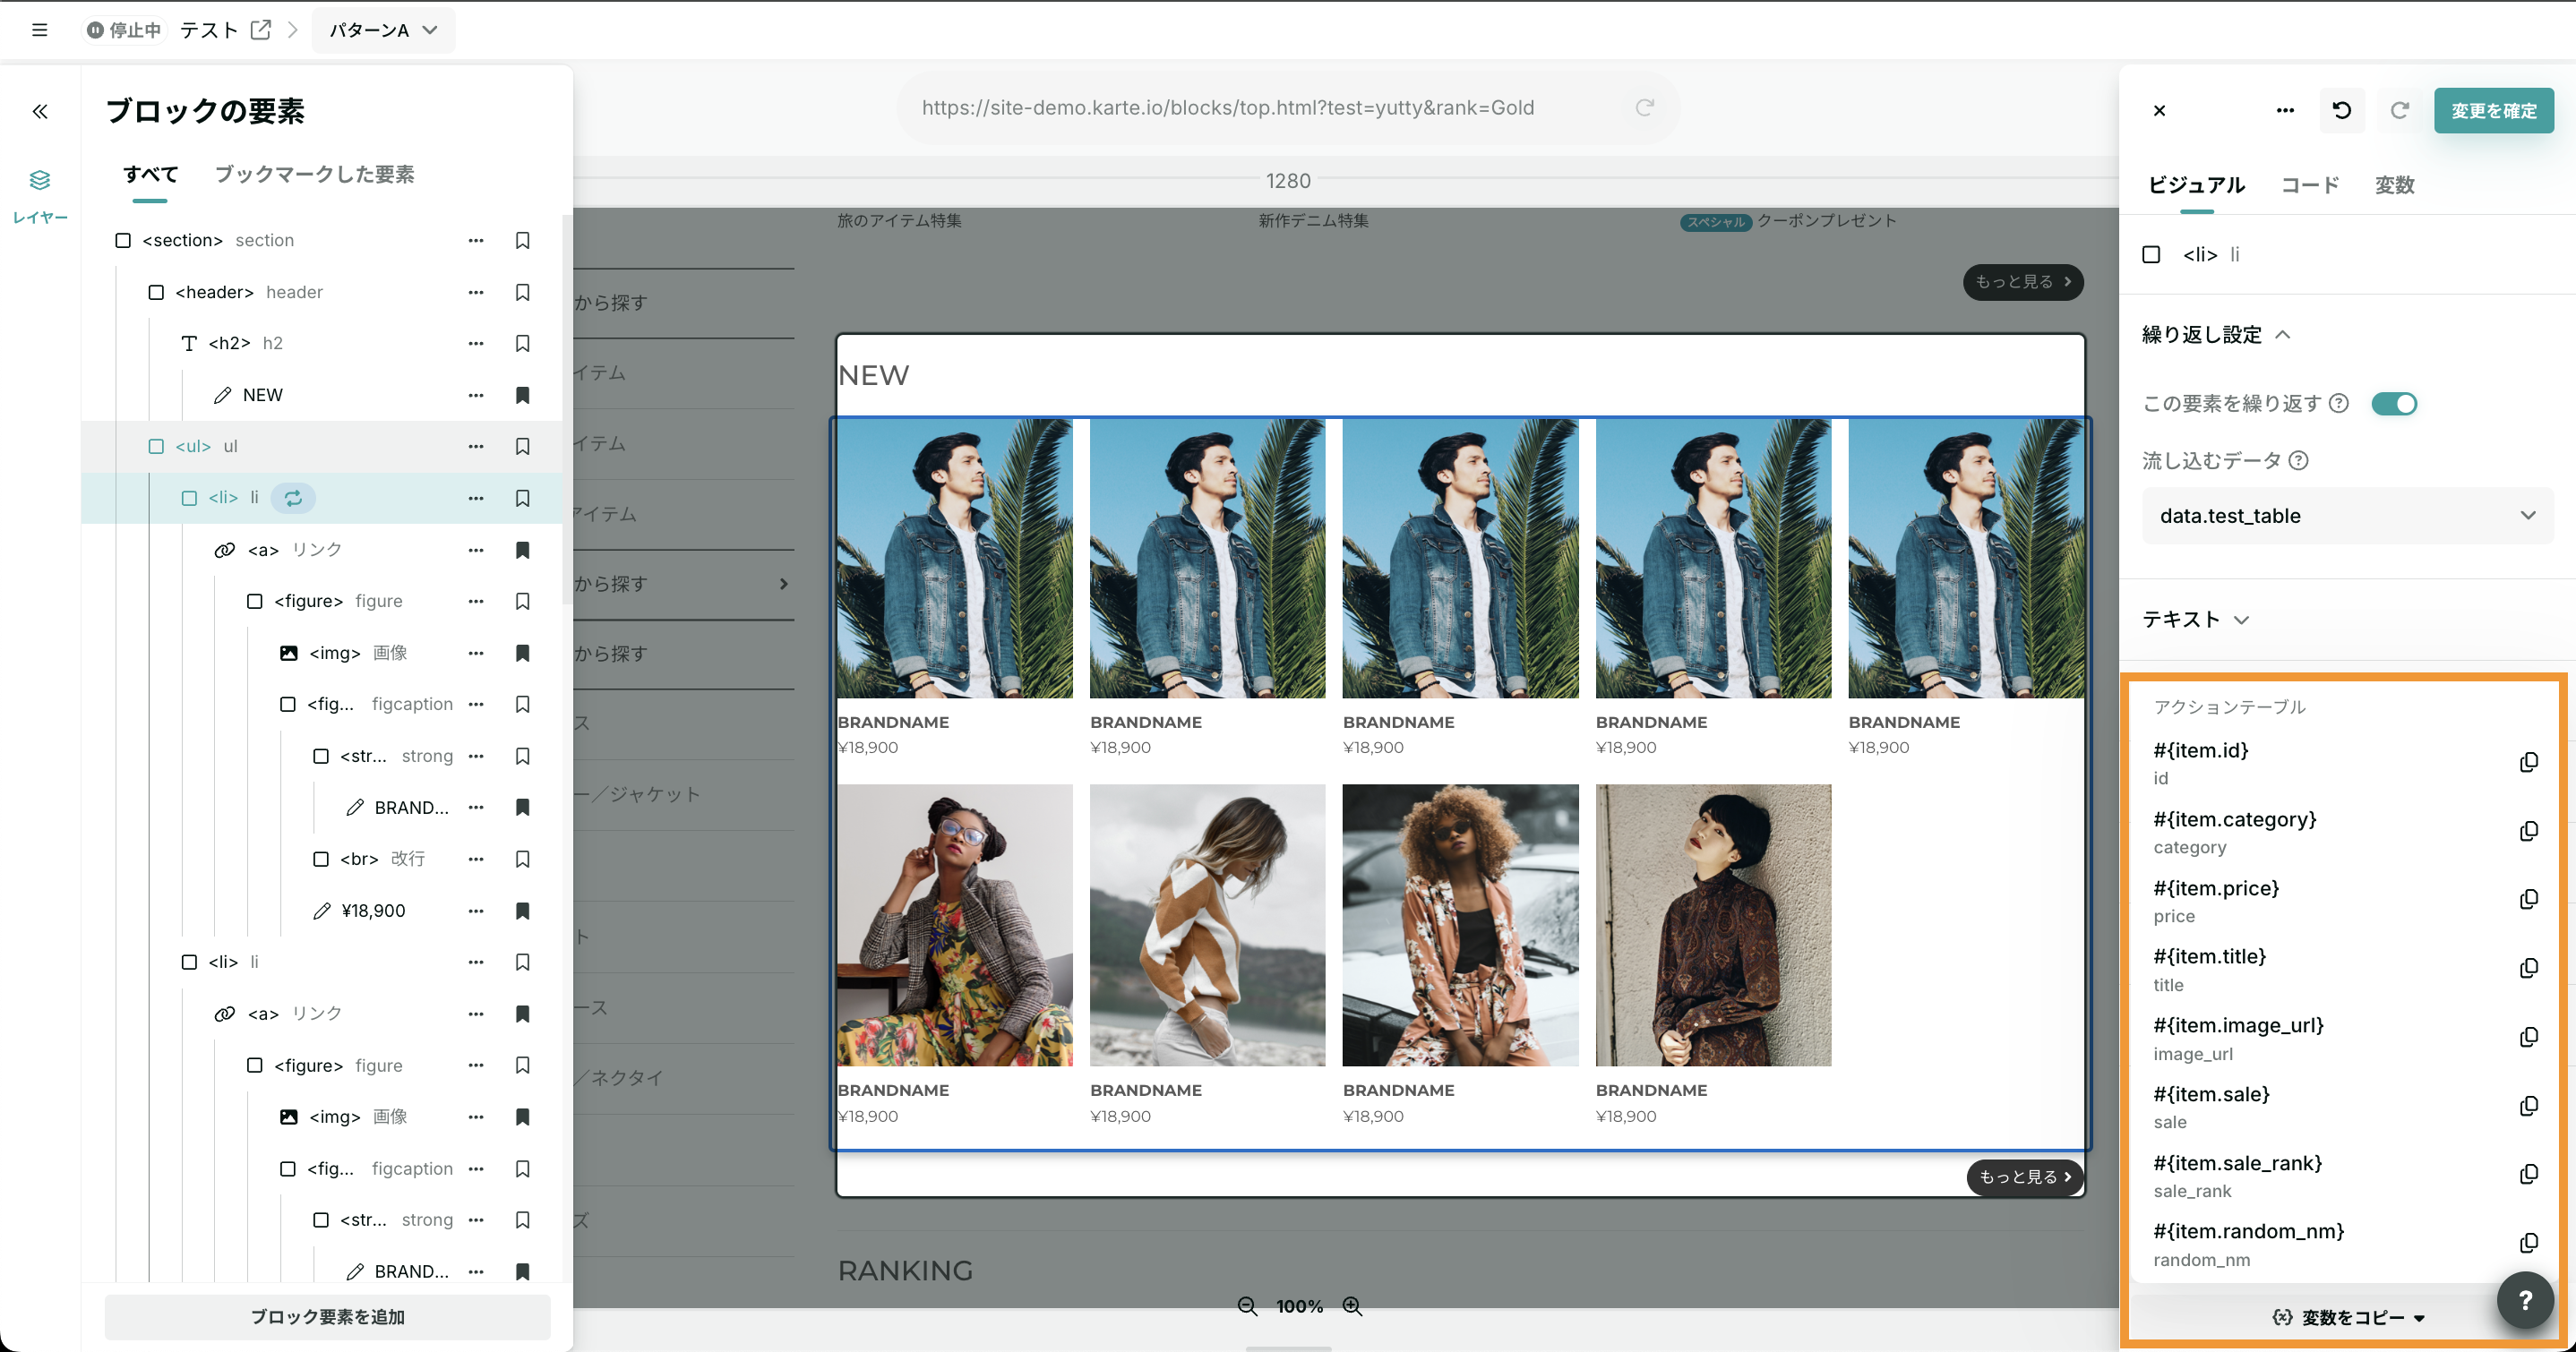Switch to ブックマークした要素 tab
Screen dimensions: 2576x1352
click(x=314, y=174)
